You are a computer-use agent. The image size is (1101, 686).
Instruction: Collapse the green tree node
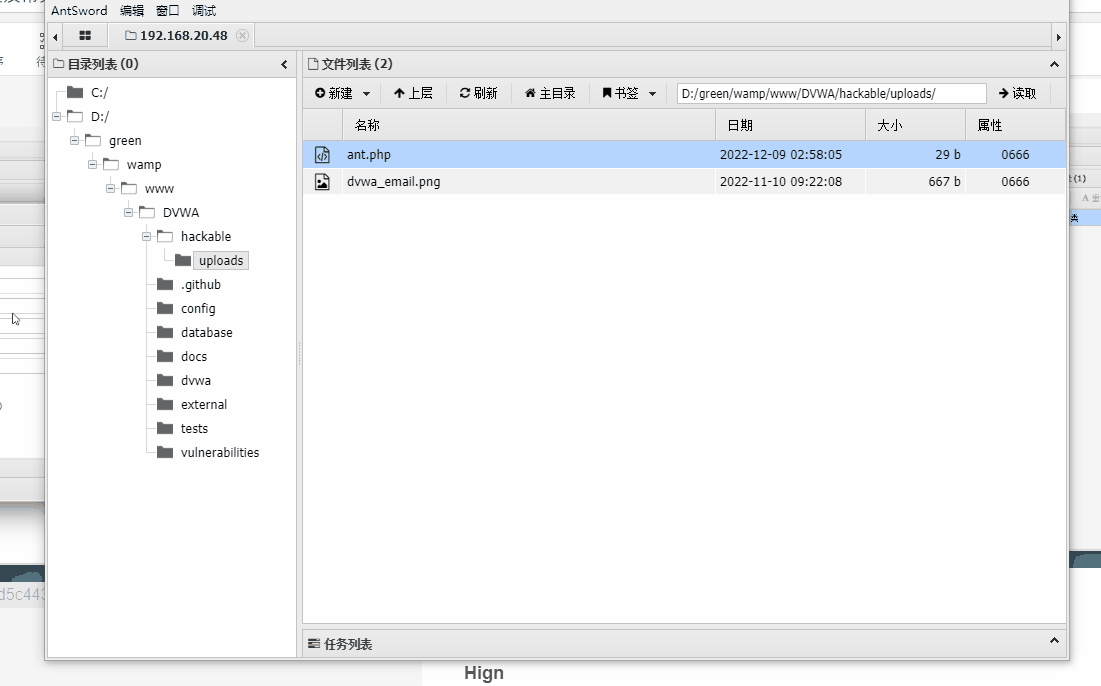74,140
